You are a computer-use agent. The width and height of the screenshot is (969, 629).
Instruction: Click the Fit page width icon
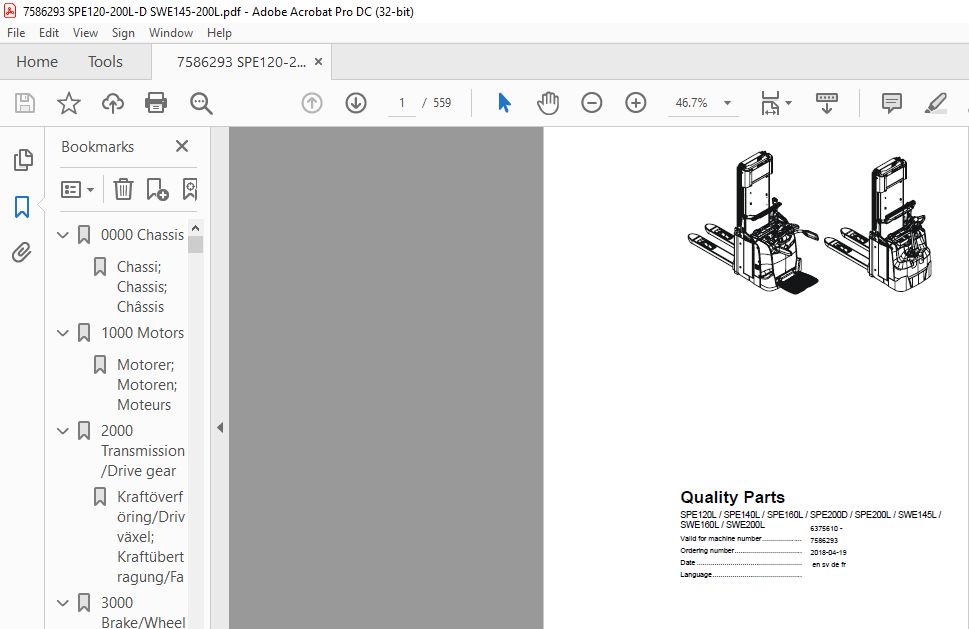770,103
